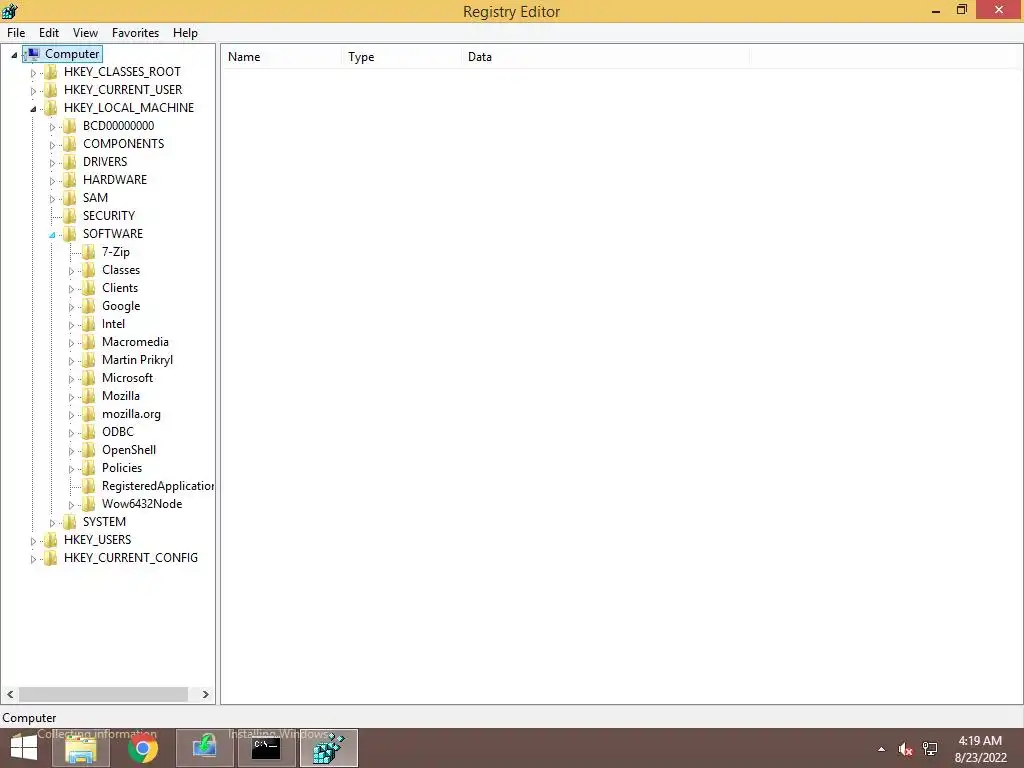
Task: Launch Google Chrome from the taskbar
Action: point(142,748)
